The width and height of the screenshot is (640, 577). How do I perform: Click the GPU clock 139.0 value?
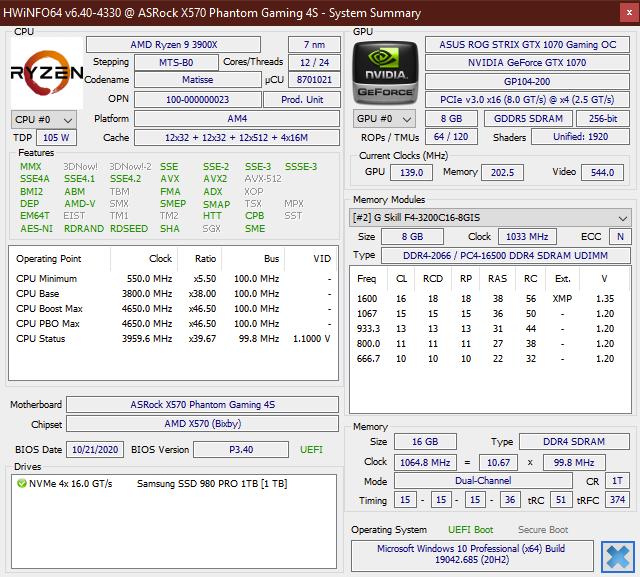[x=411, y=173]
